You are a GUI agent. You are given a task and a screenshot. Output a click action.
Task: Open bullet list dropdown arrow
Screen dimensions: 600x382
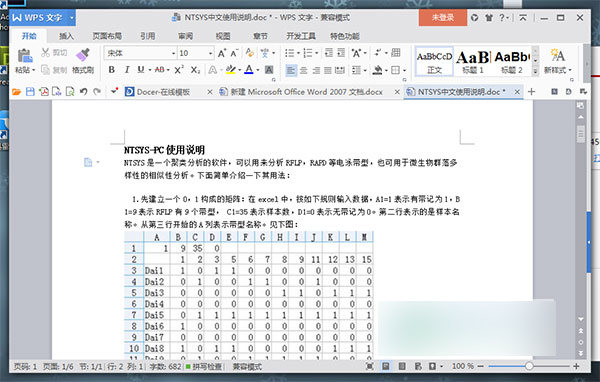[298, 53]
